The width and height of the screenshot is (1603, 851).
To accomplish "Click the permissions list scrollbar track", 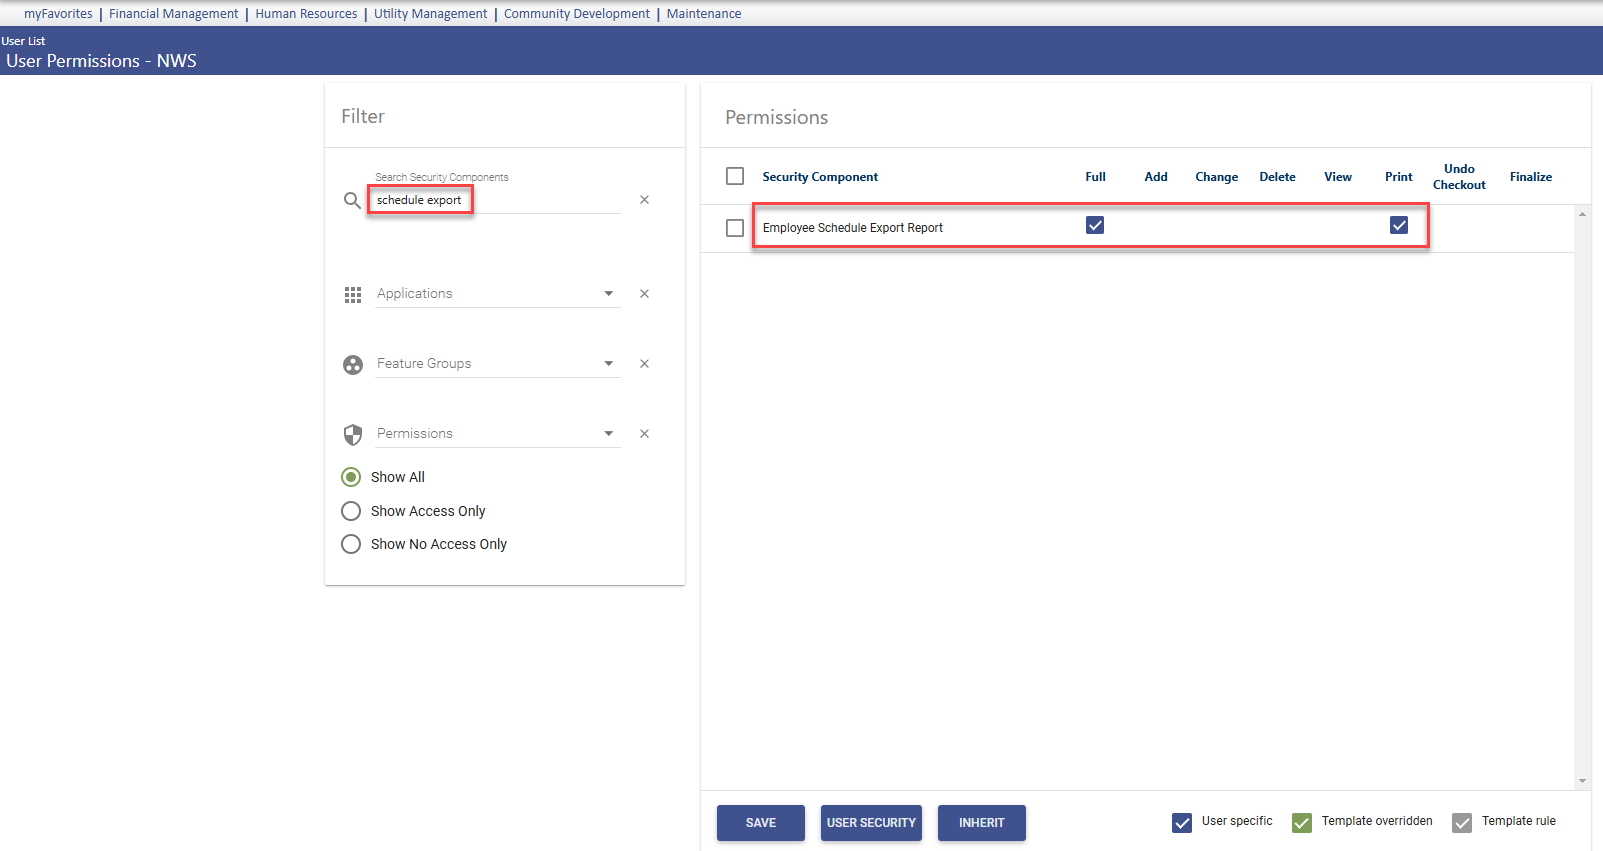I will tap(1582, 500).
